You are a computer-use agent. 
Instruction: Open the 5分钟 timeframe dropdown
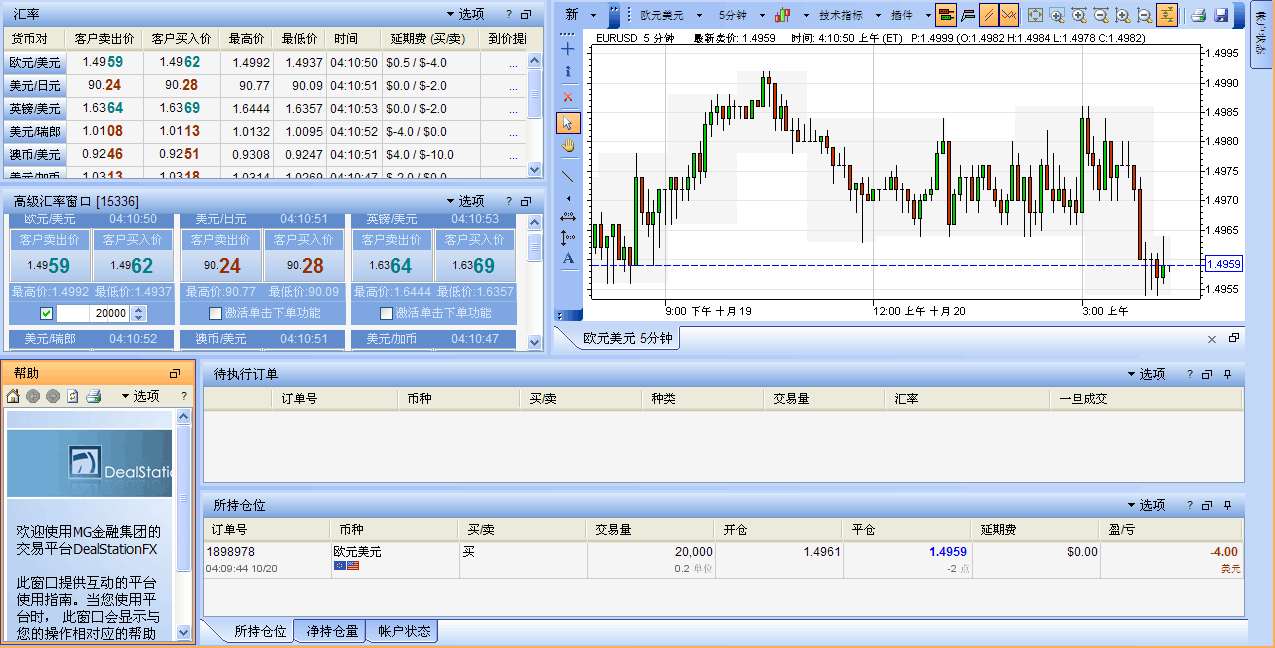(742, 15)
